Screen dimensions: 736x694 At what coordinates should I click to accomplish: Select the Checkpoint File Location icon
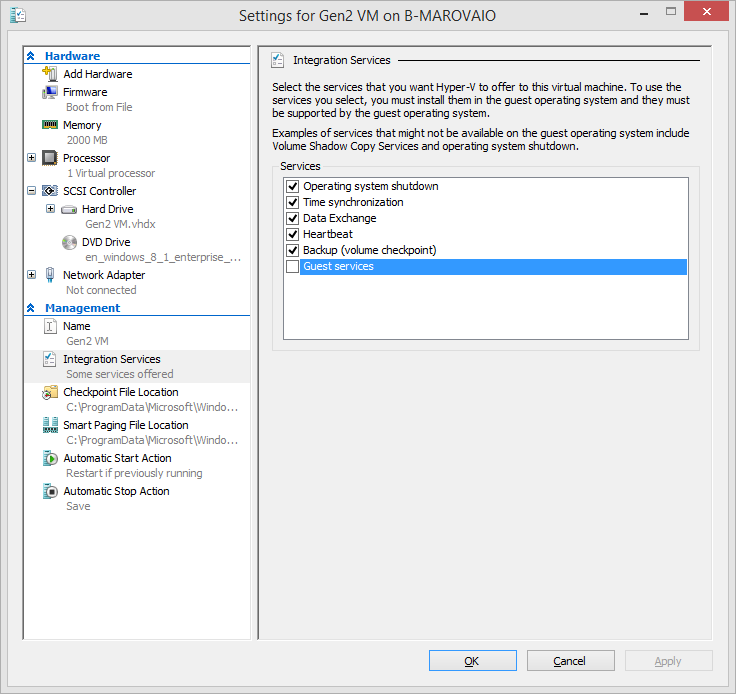(x=50, y=393)
